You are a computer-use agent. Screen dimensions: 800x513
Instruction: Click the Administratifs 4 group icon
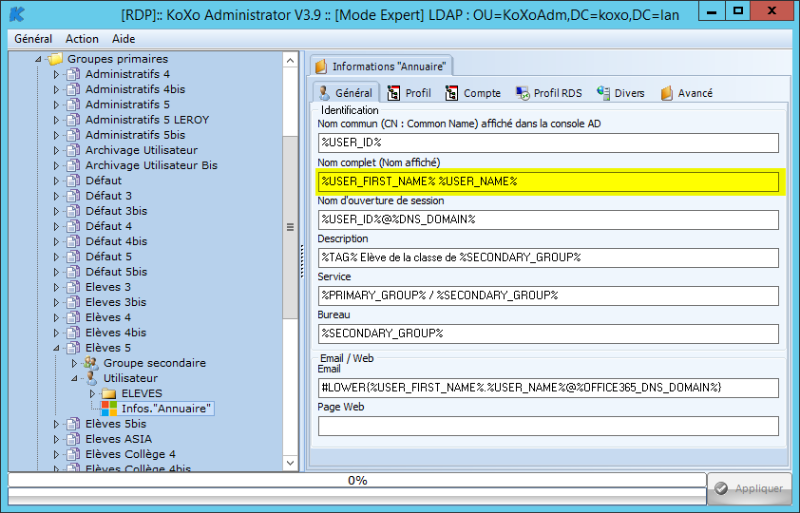[x=73, y=74]
